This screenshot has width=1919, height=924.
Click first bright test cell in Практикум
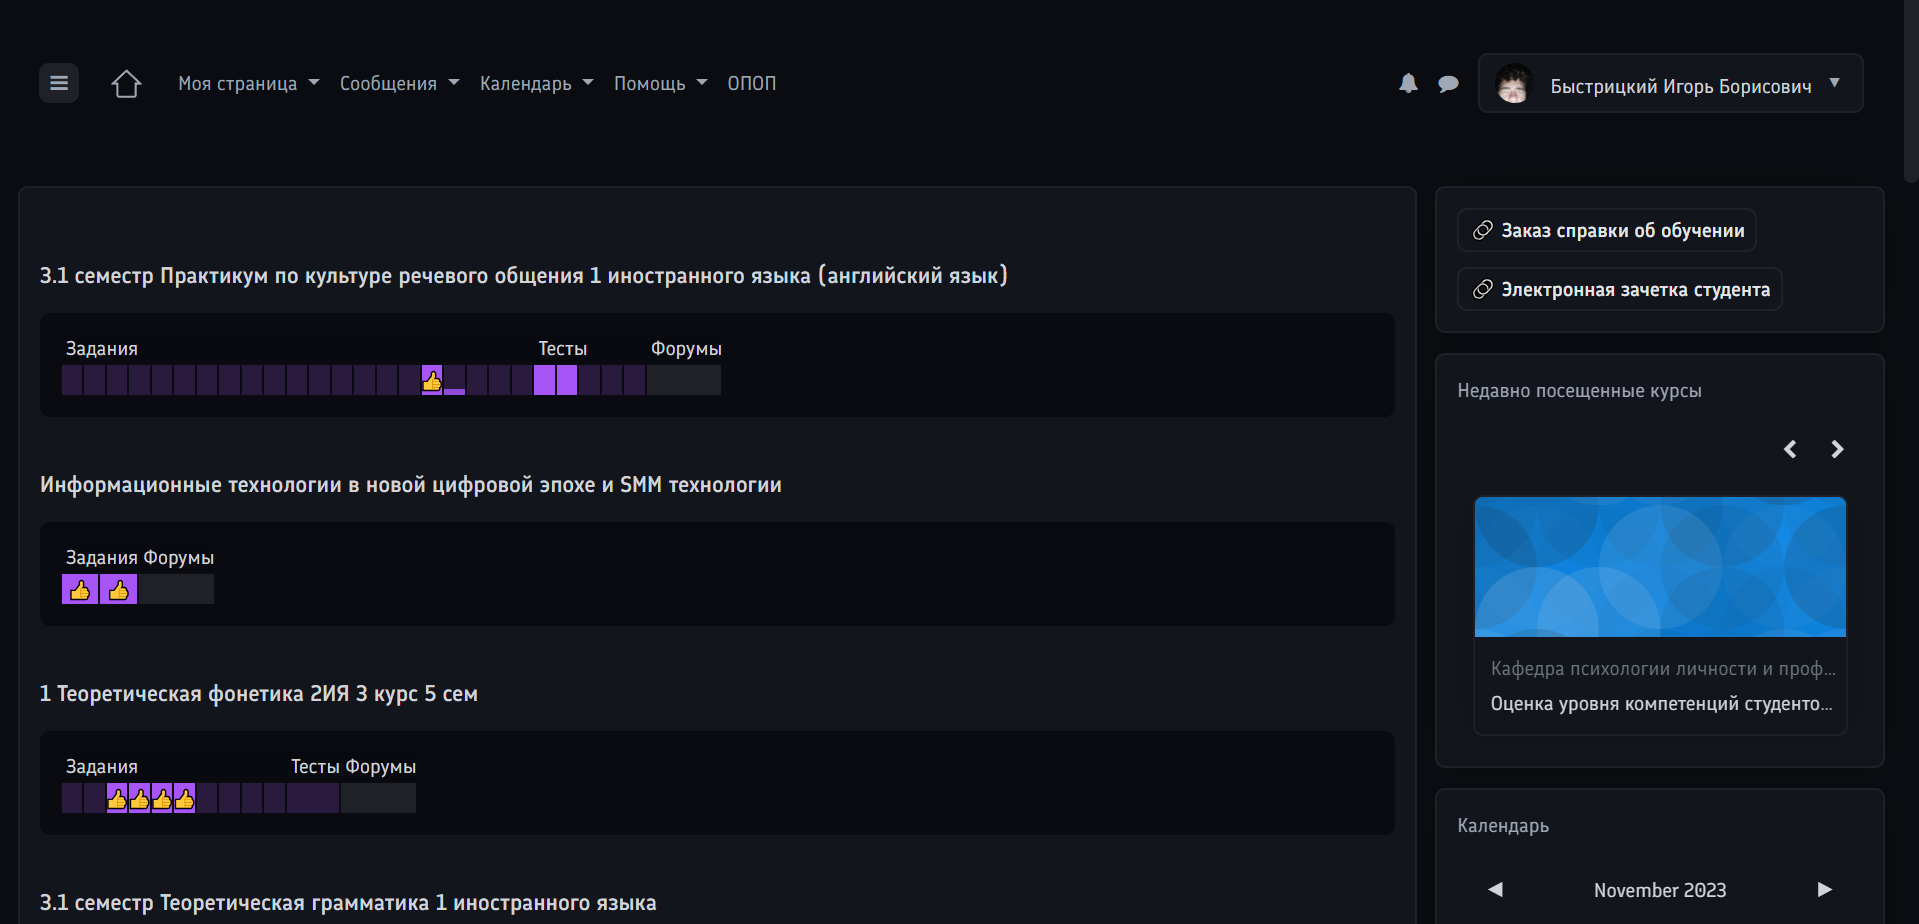tap(544, 380)
